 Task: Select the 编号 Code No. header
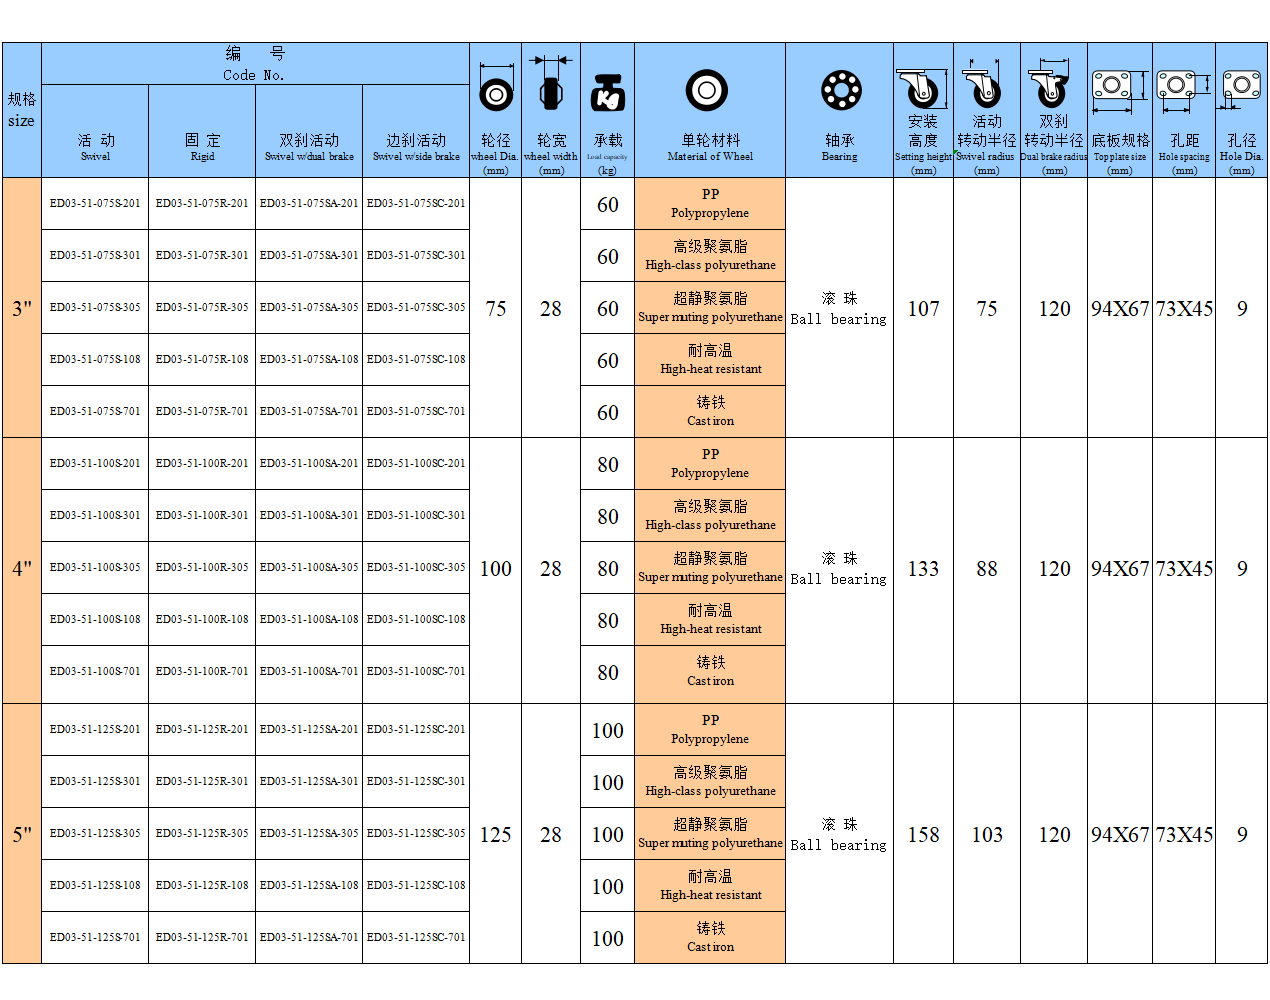point(255,63)
